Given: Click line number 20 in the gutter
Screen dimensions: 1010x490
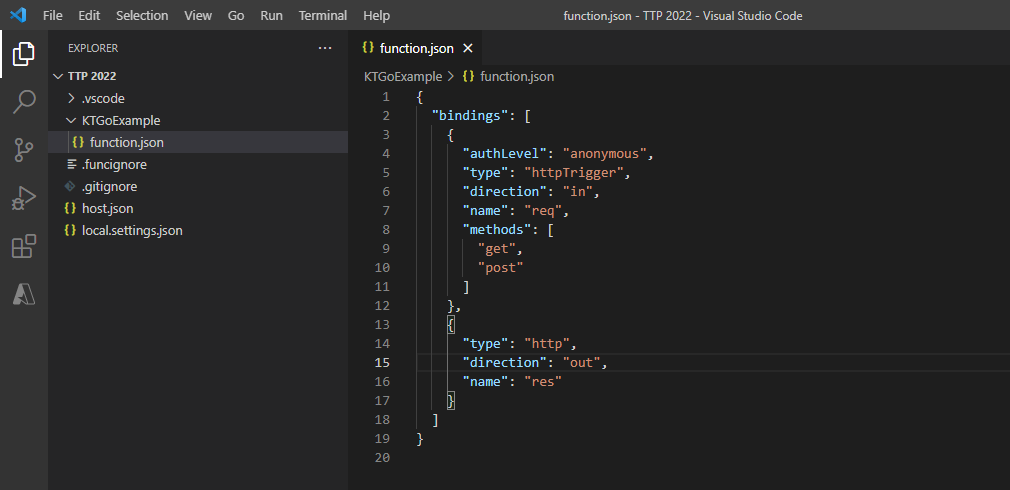Looking at the screenshot, I should (382, 457).
